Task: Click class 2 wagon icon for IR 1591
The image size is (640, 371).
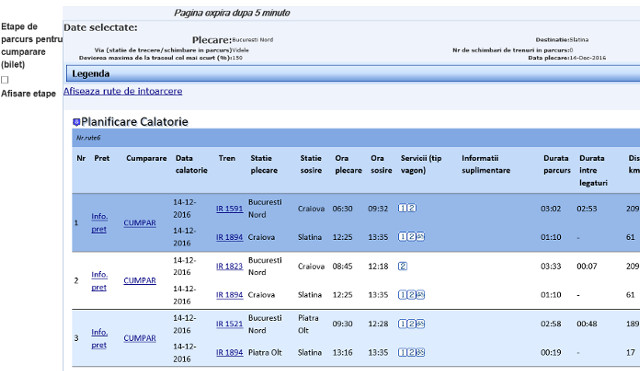Action: (x=412, y=208)
